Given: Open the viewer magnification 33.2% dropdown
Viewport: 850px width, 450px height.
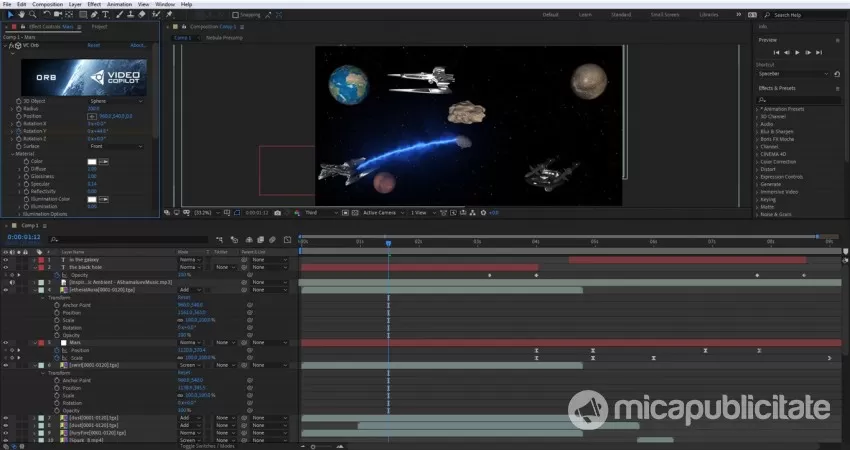Looking at the screenshot, I should click(x=208, y=213).
